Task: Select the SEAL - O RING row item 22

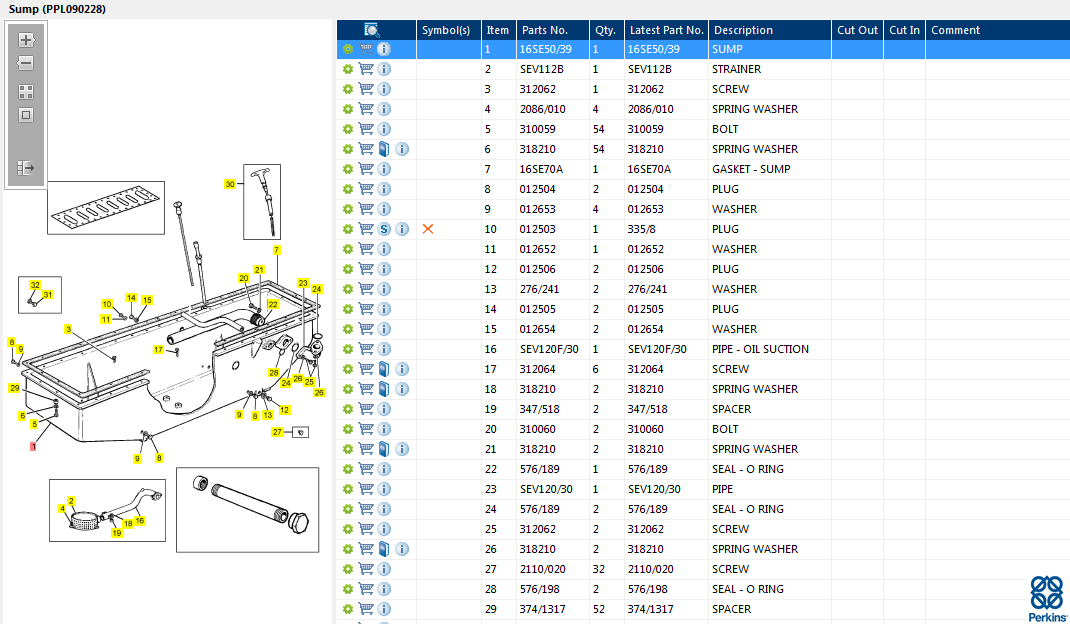Action: click(747, 469)
